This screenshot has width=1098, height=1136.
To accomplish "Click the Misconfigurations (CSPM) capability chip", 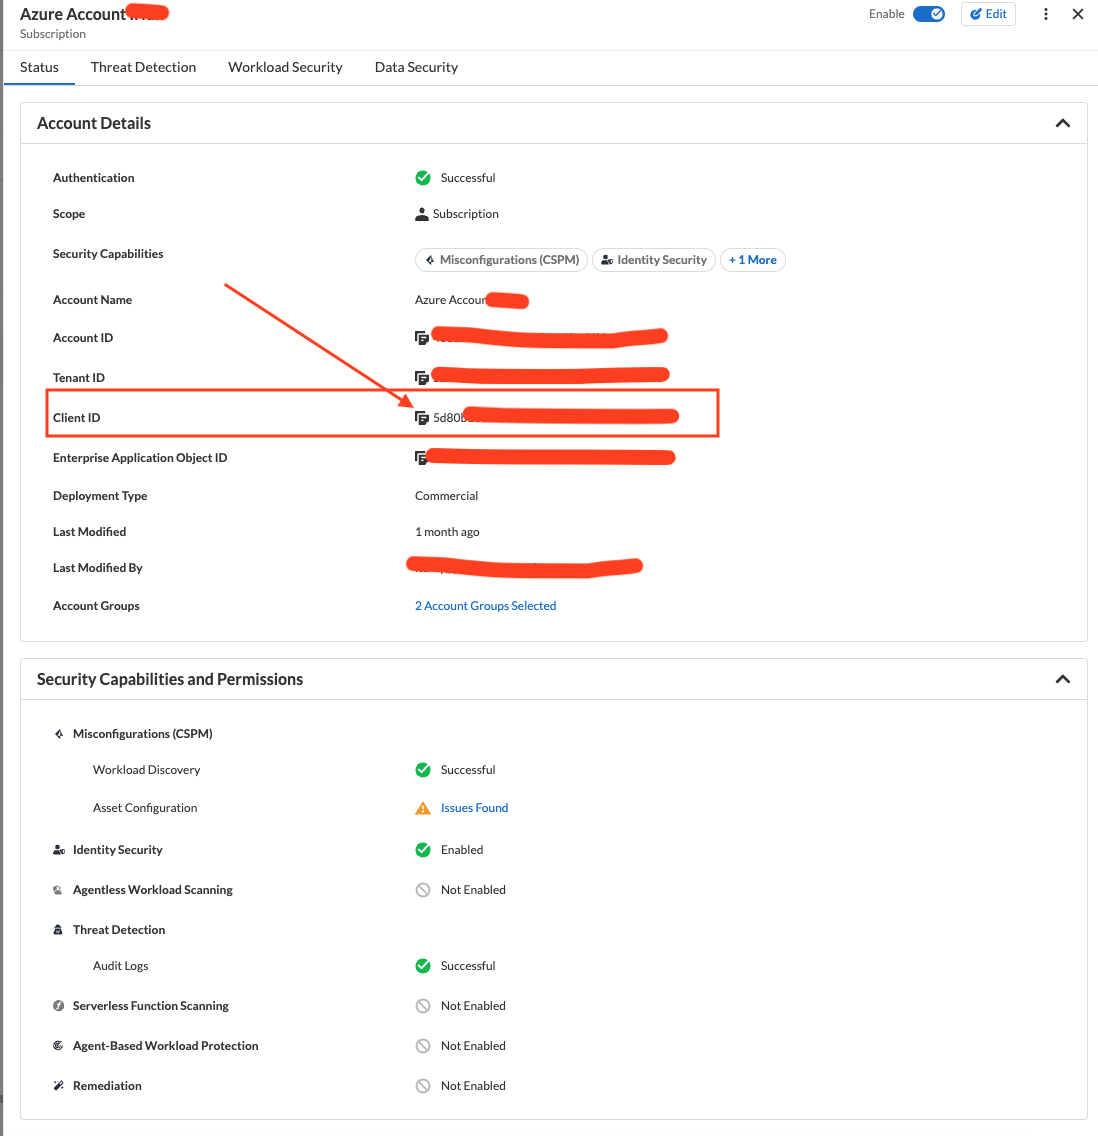I will (x=501, y=260).
